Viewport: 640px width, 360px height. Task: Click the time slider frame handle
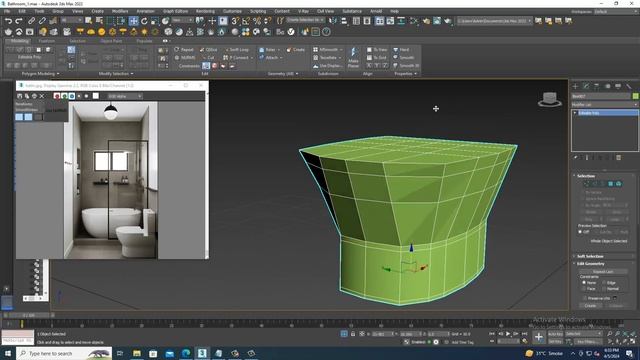(29, 315)
